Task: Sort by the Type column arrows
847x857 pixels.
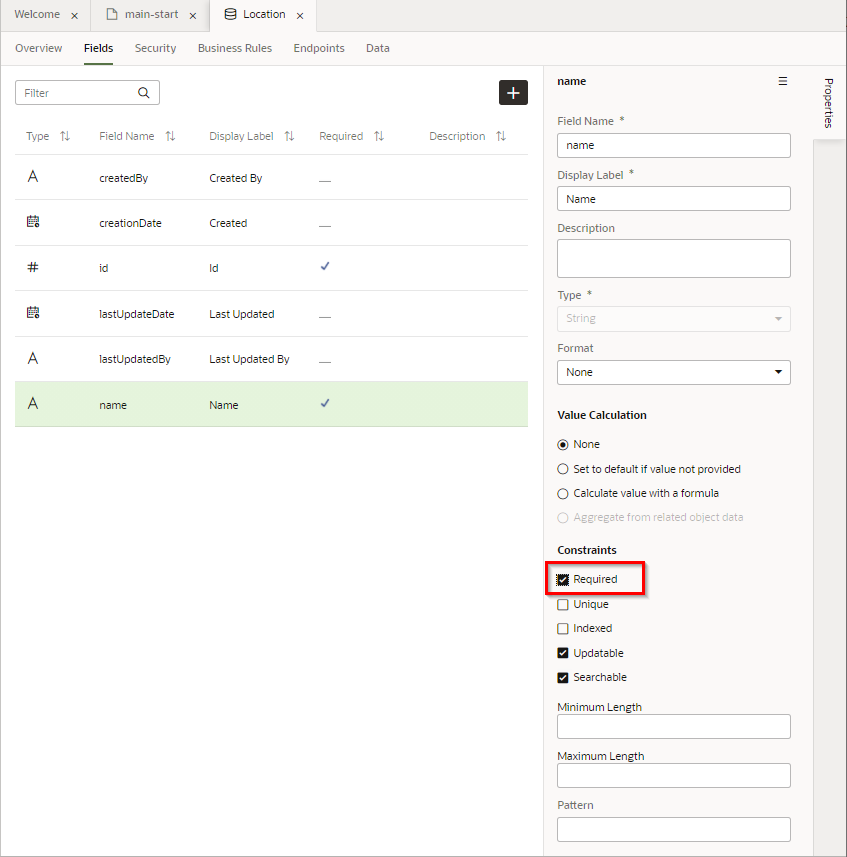Action: [65, 136]
